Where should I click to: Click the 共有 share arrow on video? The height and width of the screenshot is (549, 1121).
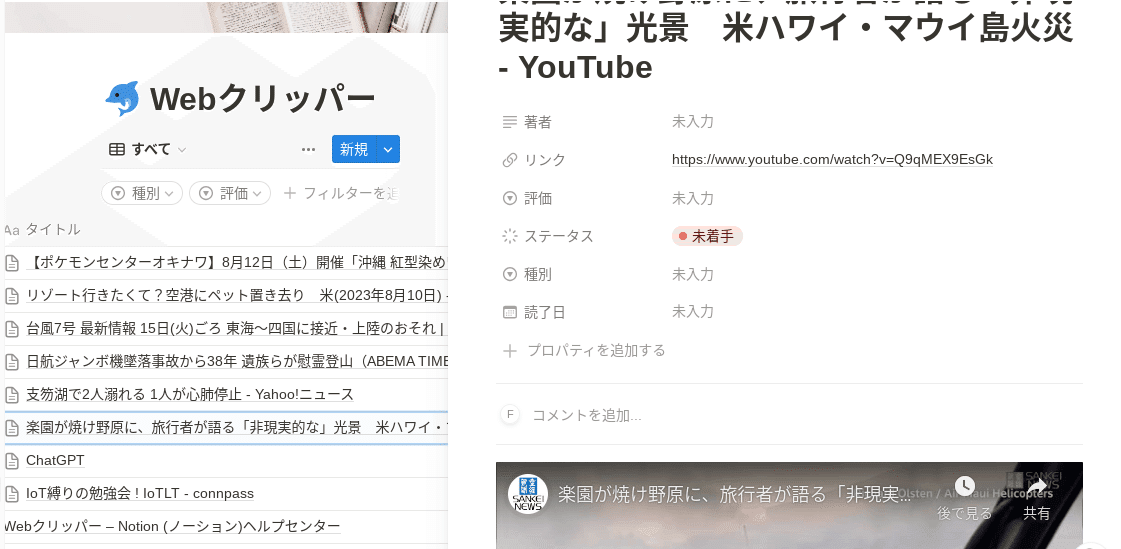click(x=1037, y=487)
